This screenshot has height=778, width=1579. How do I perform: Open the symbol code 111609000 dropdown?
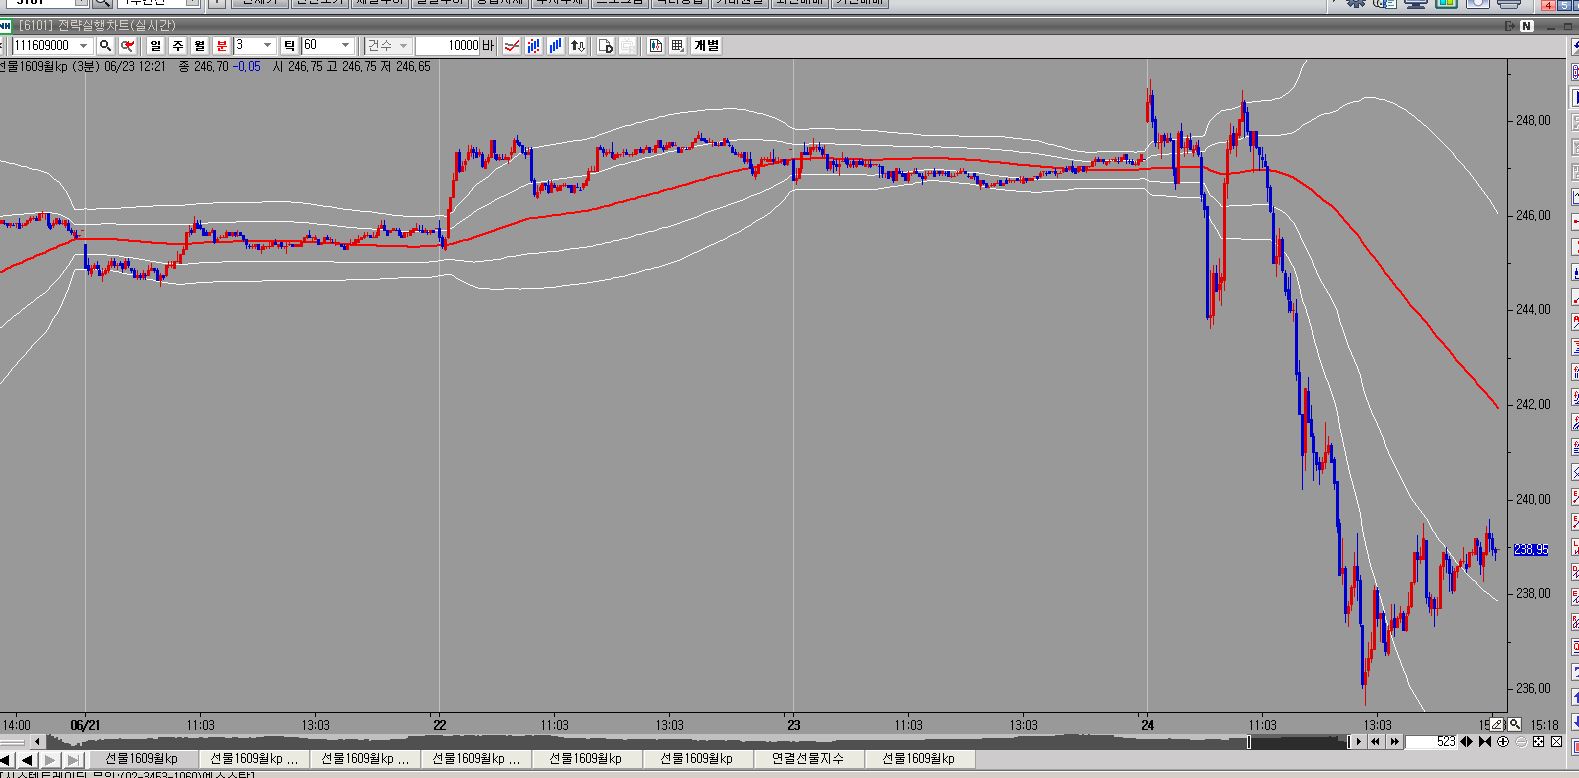tap(83, 46)
